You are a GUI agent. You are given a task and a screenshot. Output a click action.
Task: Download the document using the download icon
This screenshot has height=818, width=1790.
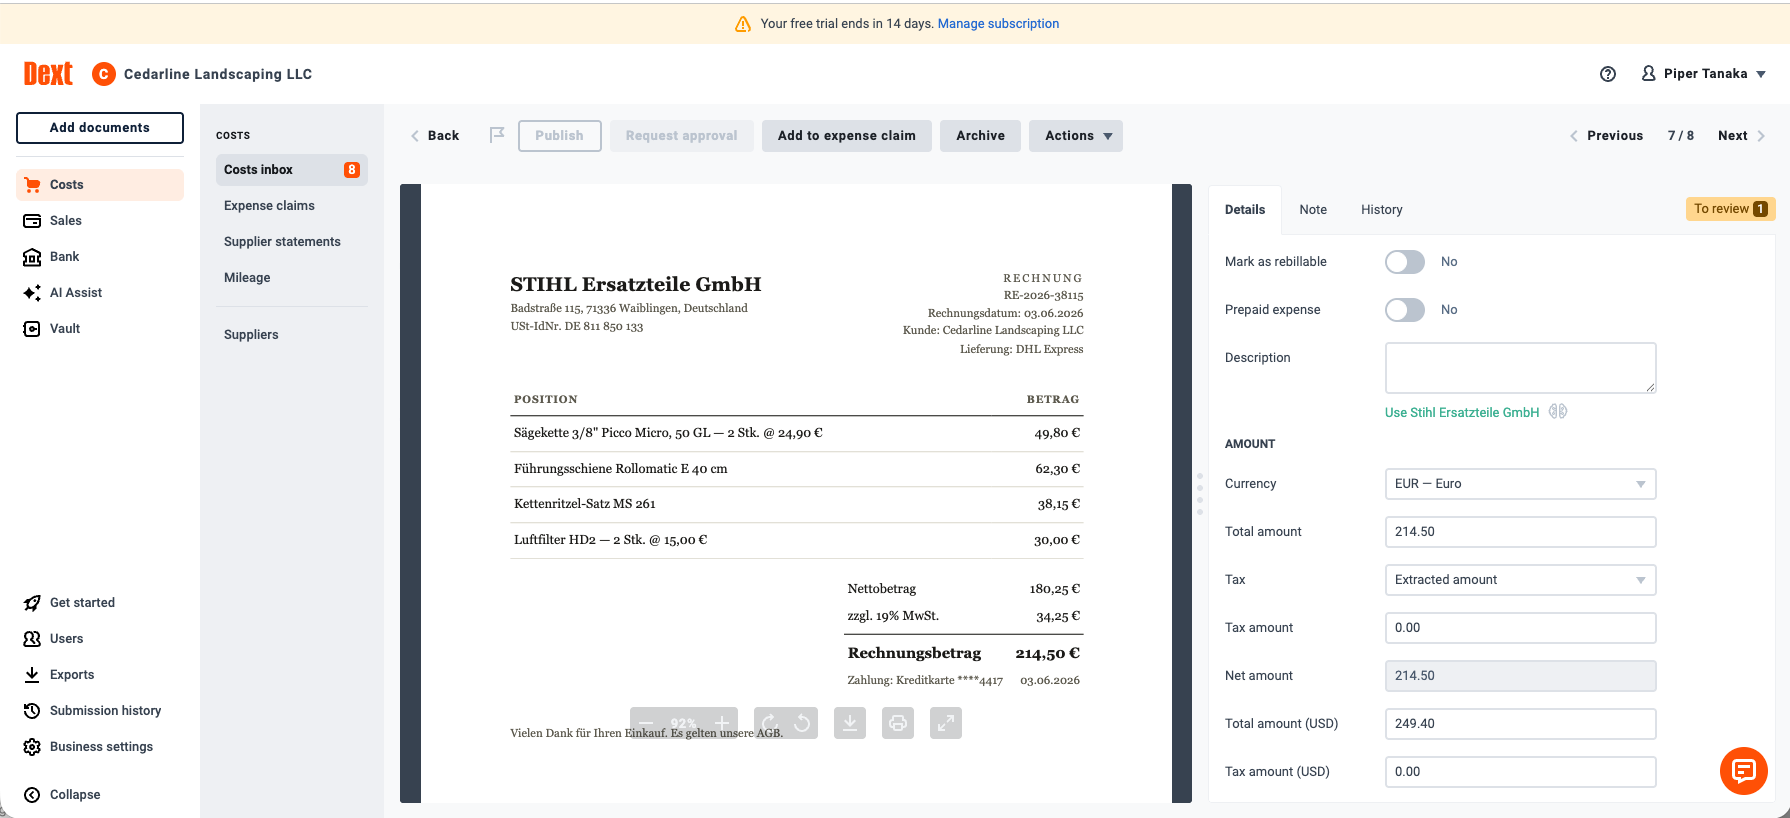click(850, 723)
